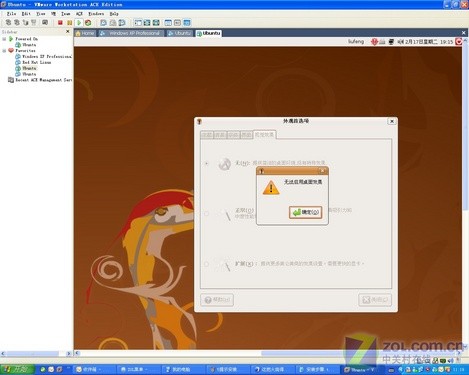The height and width of the screenshot is (375, 469).
Task: Open the View menu
Action: pyautogui.click(x=41, y=14)
